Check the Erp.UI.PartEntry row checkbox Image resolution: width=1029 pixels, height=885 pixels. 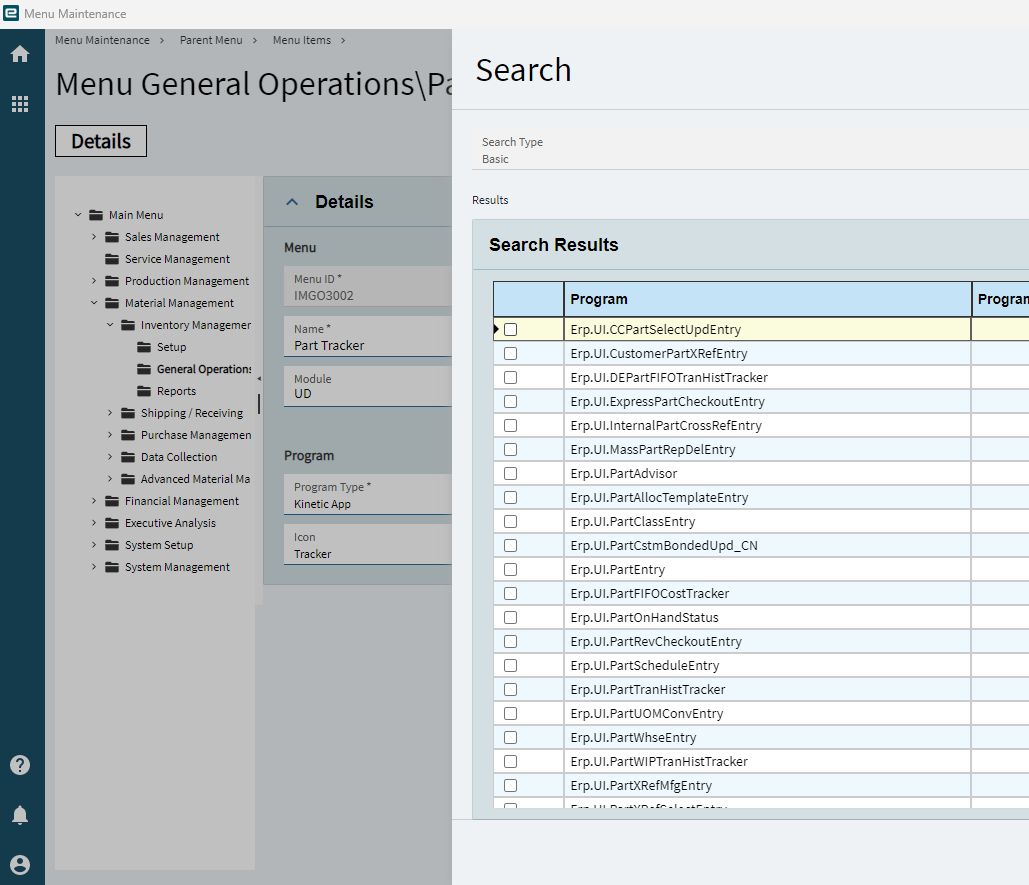click(x=511, y=569)
